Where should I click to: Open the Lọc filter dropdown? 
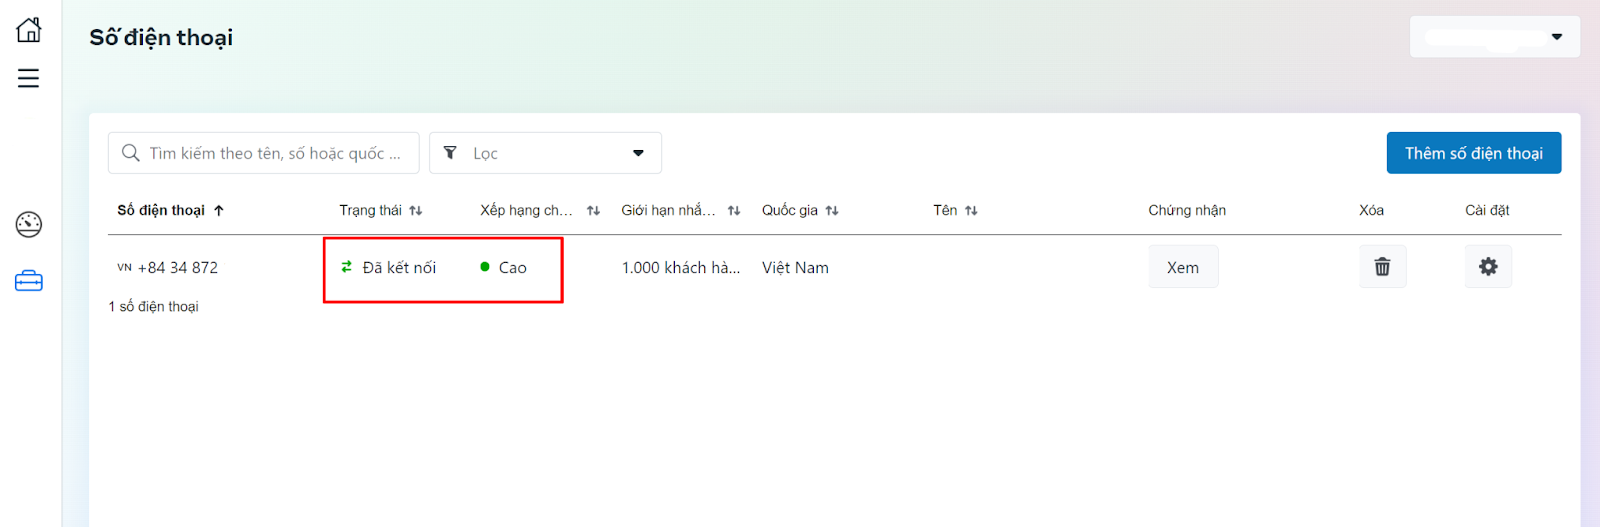click(x=545, y=153)
